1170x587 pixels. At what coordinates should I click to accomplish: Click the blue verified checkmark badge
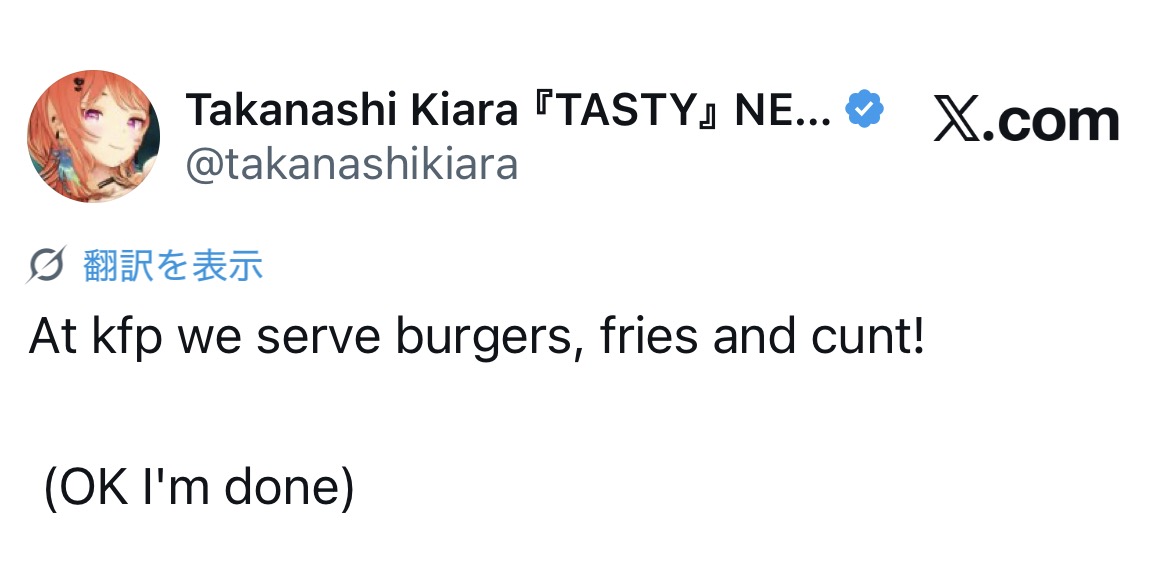tap(865, 111)
